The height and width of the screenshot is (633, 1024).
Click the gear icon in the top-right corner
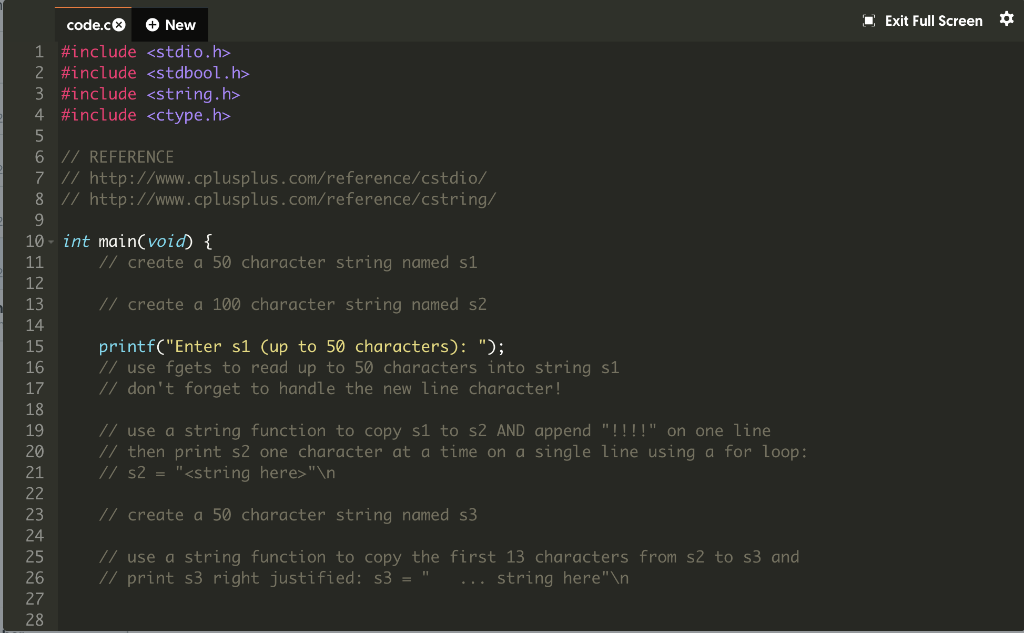1006,19
